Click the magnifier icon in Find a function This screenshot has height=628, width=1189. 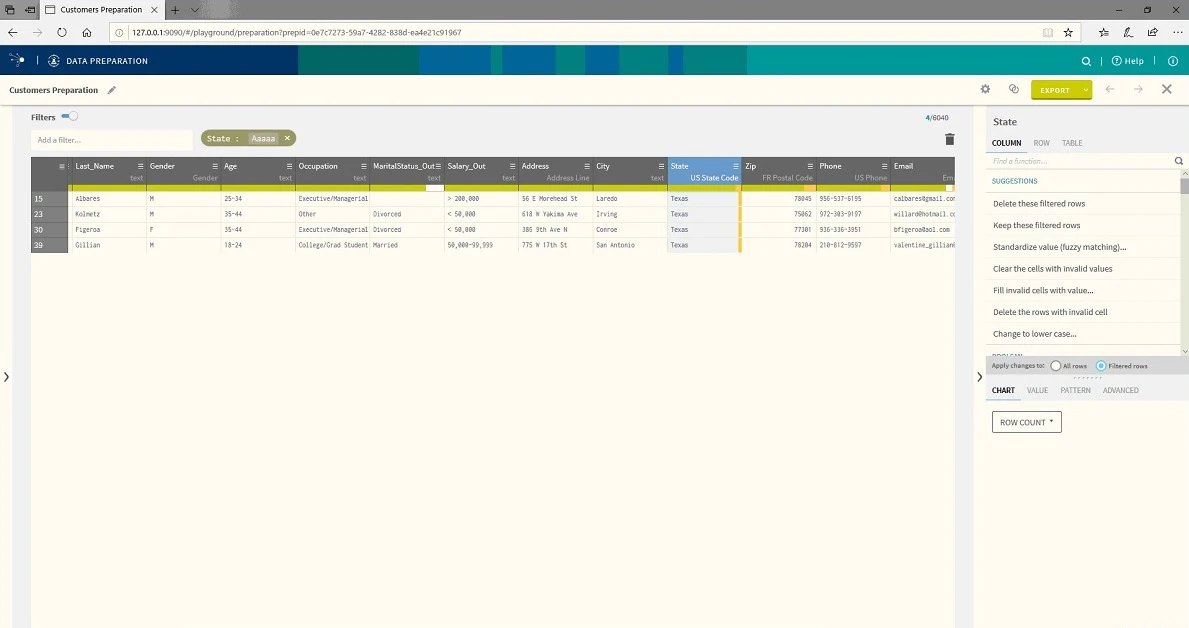pos(1178,161)
